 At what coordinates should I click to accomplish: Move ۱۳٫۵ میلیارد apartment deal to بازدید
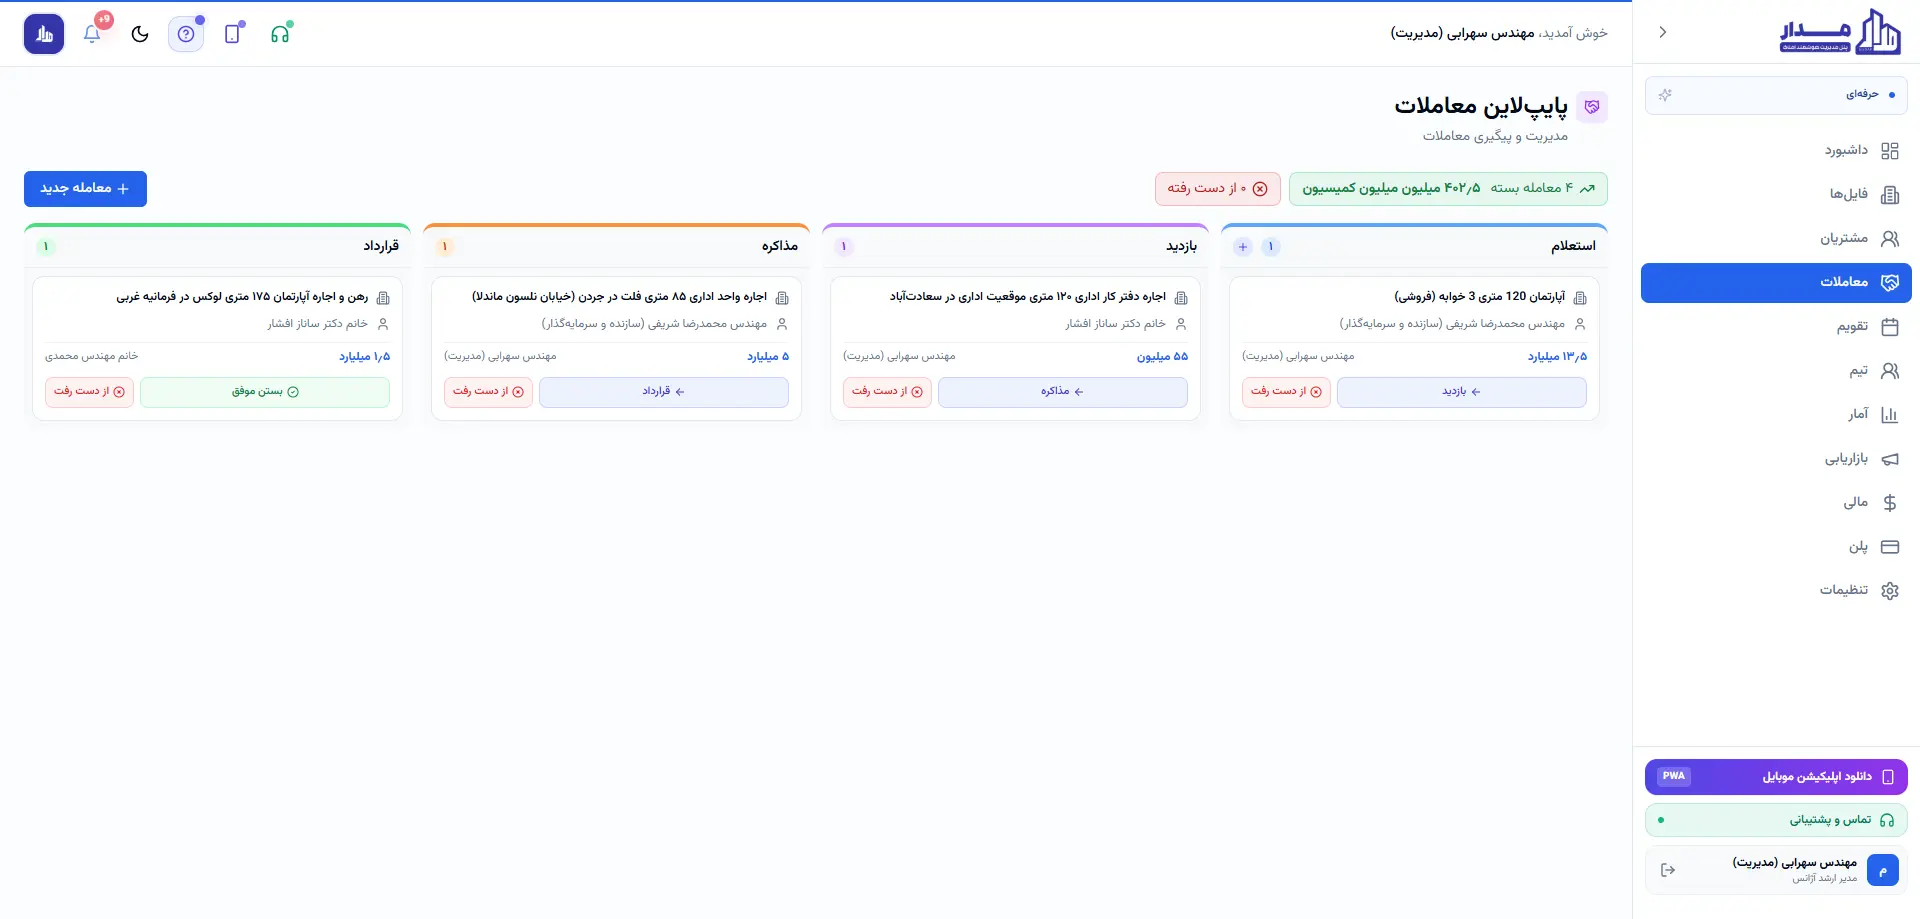(x=1461, y=392)
